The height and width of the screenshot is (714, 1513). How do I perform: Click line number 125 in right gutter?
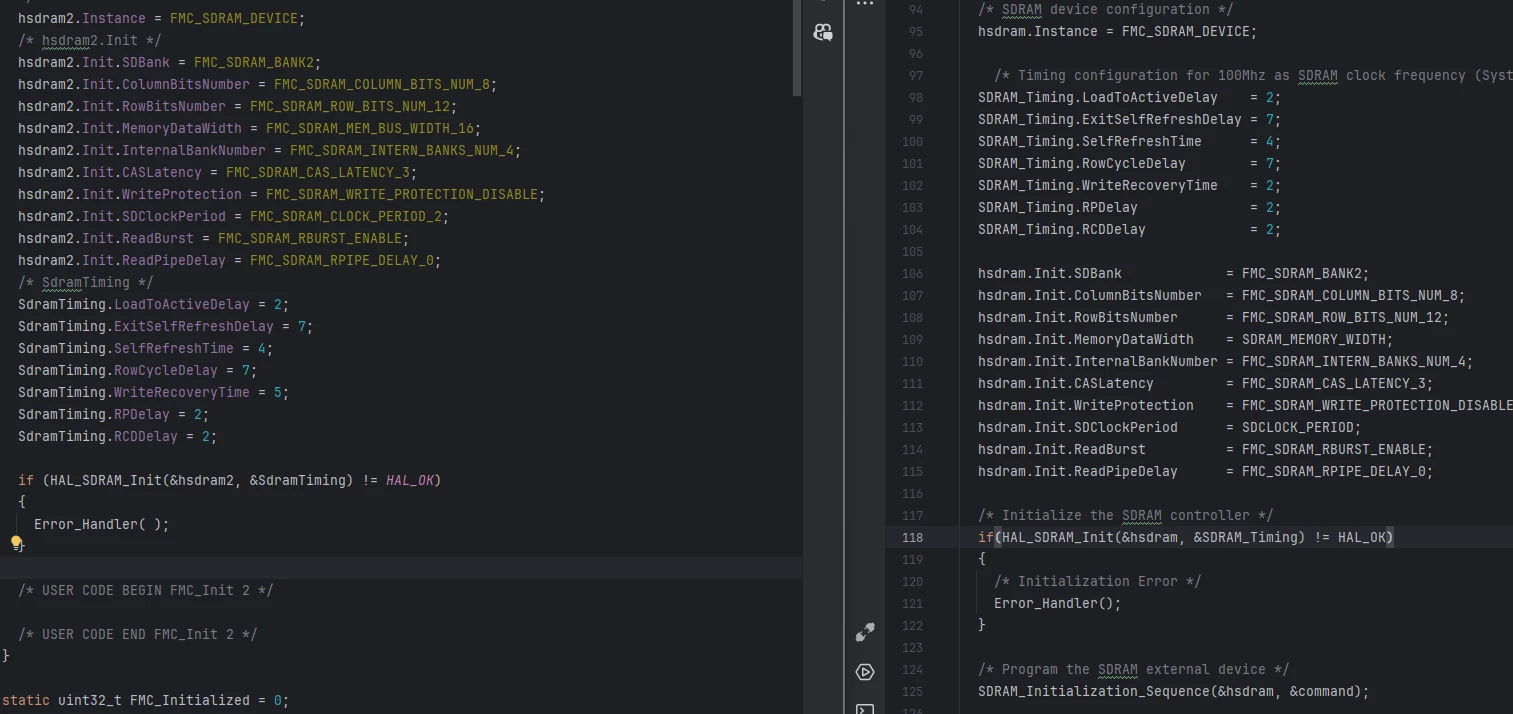tap(912, 691)
